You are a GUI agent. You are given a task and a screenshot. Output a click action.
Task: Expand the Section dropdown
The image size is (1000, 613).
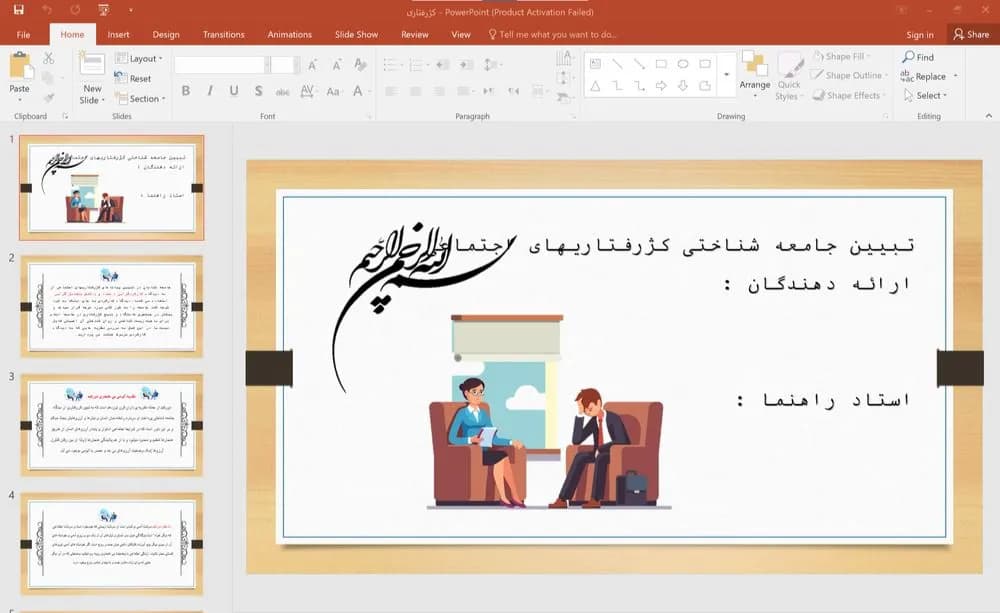pos(140,99)
